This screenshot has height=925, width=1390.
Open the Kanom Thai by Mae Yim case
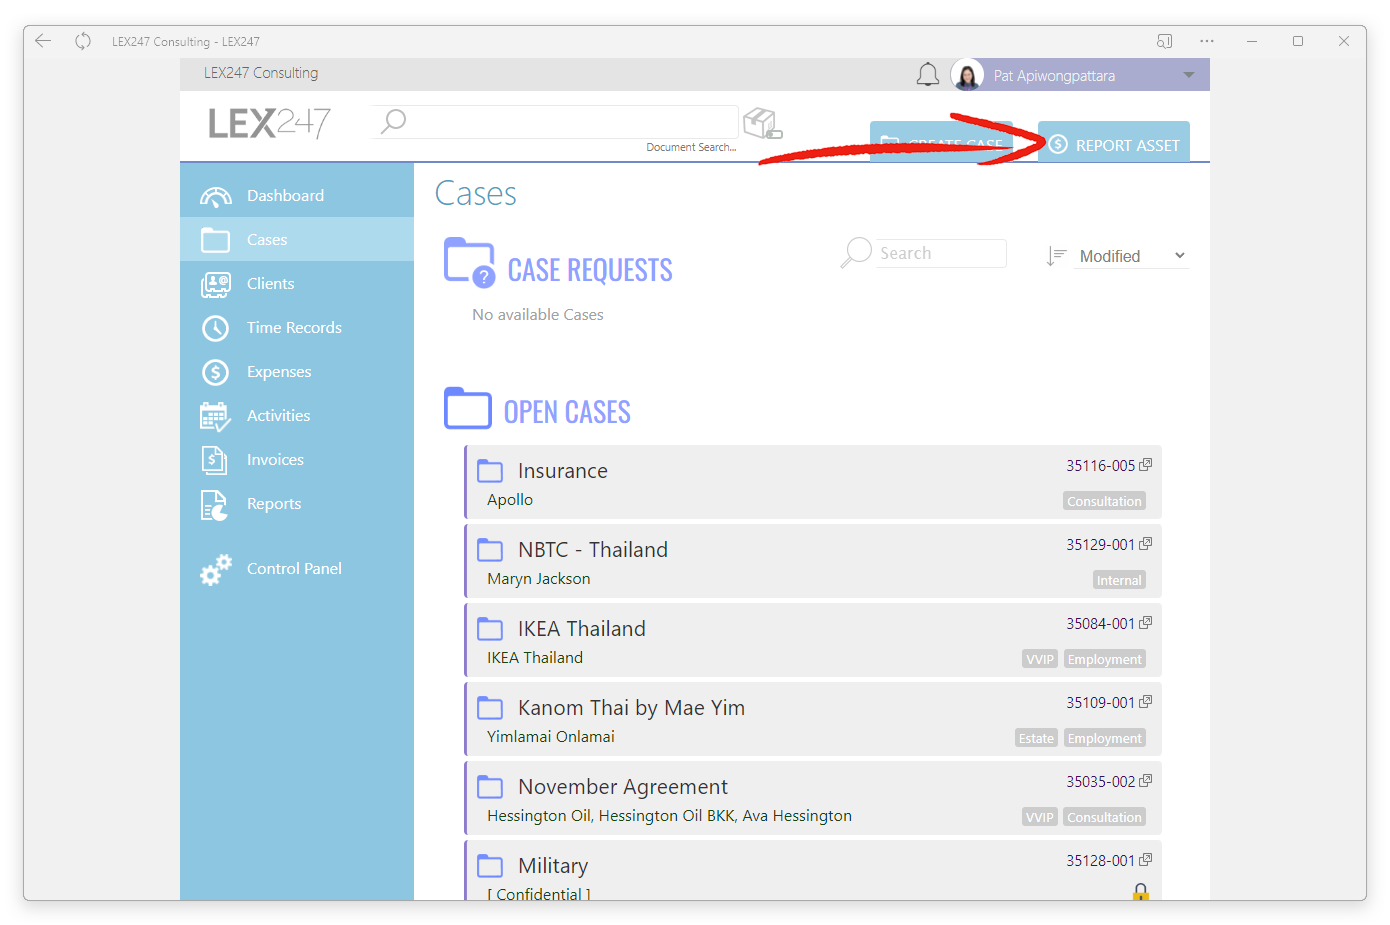click(631, 708)
